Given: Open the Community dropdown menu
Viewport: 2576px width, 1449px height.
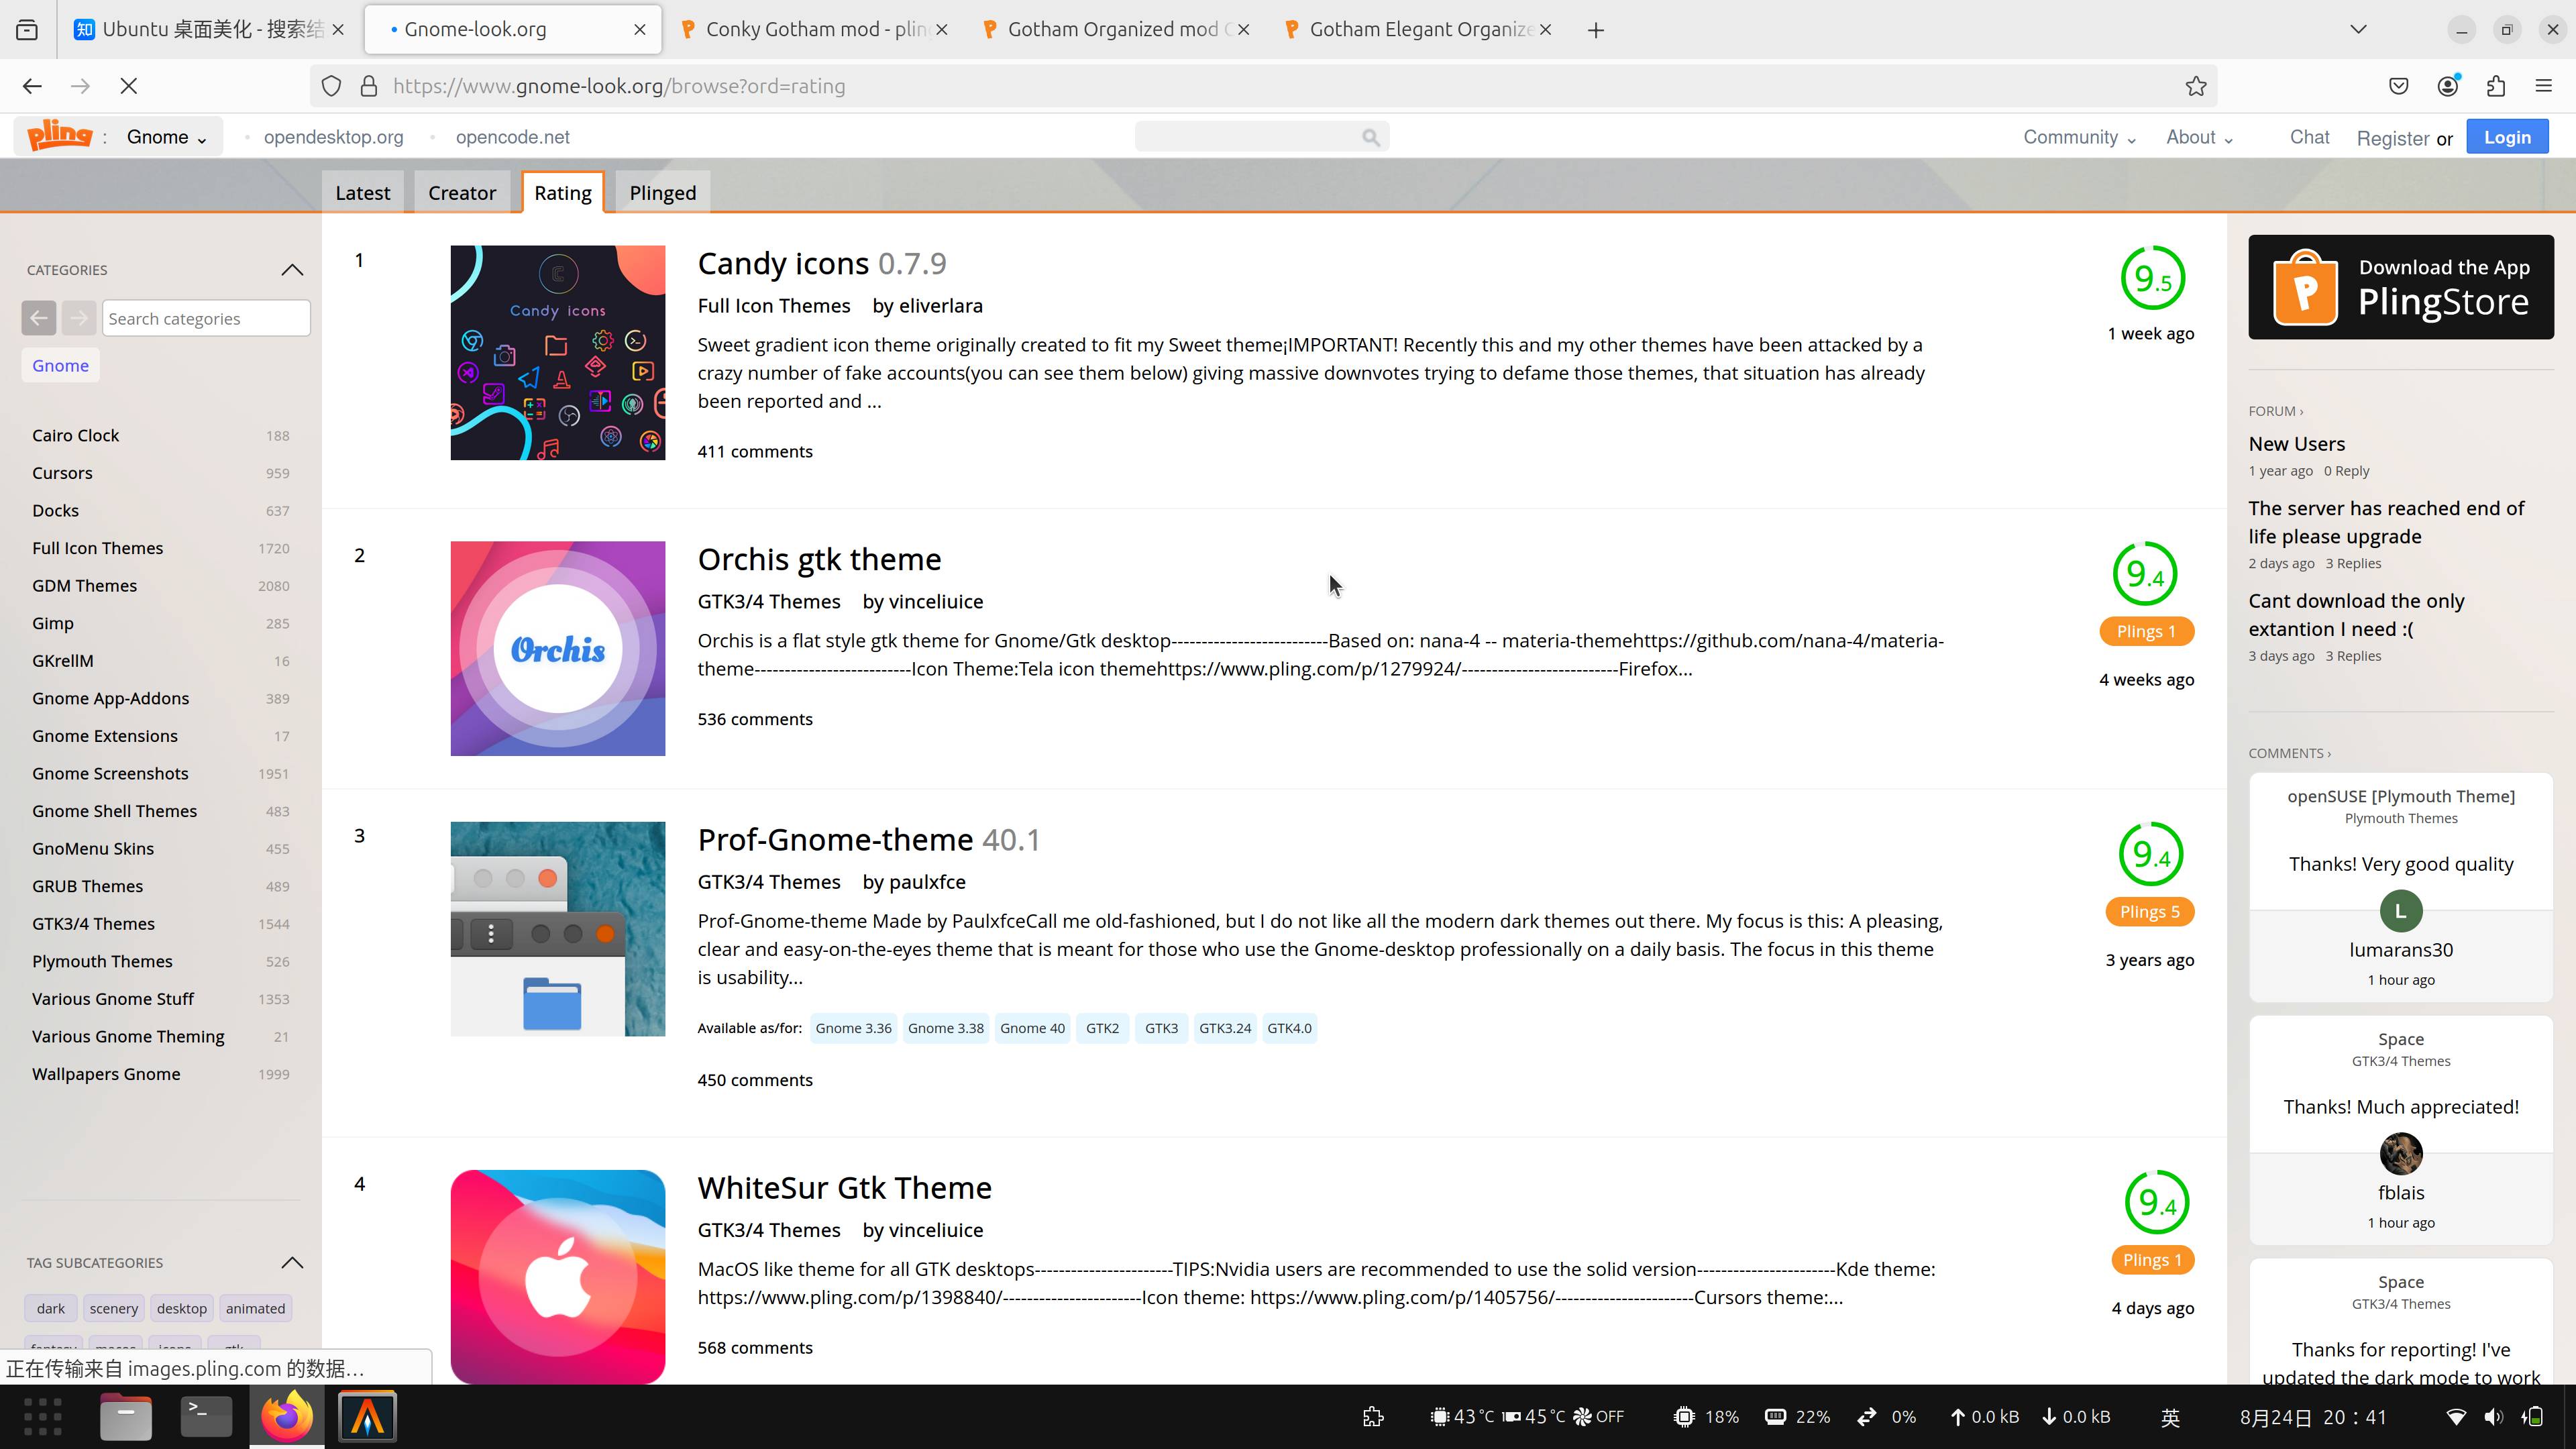Looking at the screenshot, I should point(2079,137).
